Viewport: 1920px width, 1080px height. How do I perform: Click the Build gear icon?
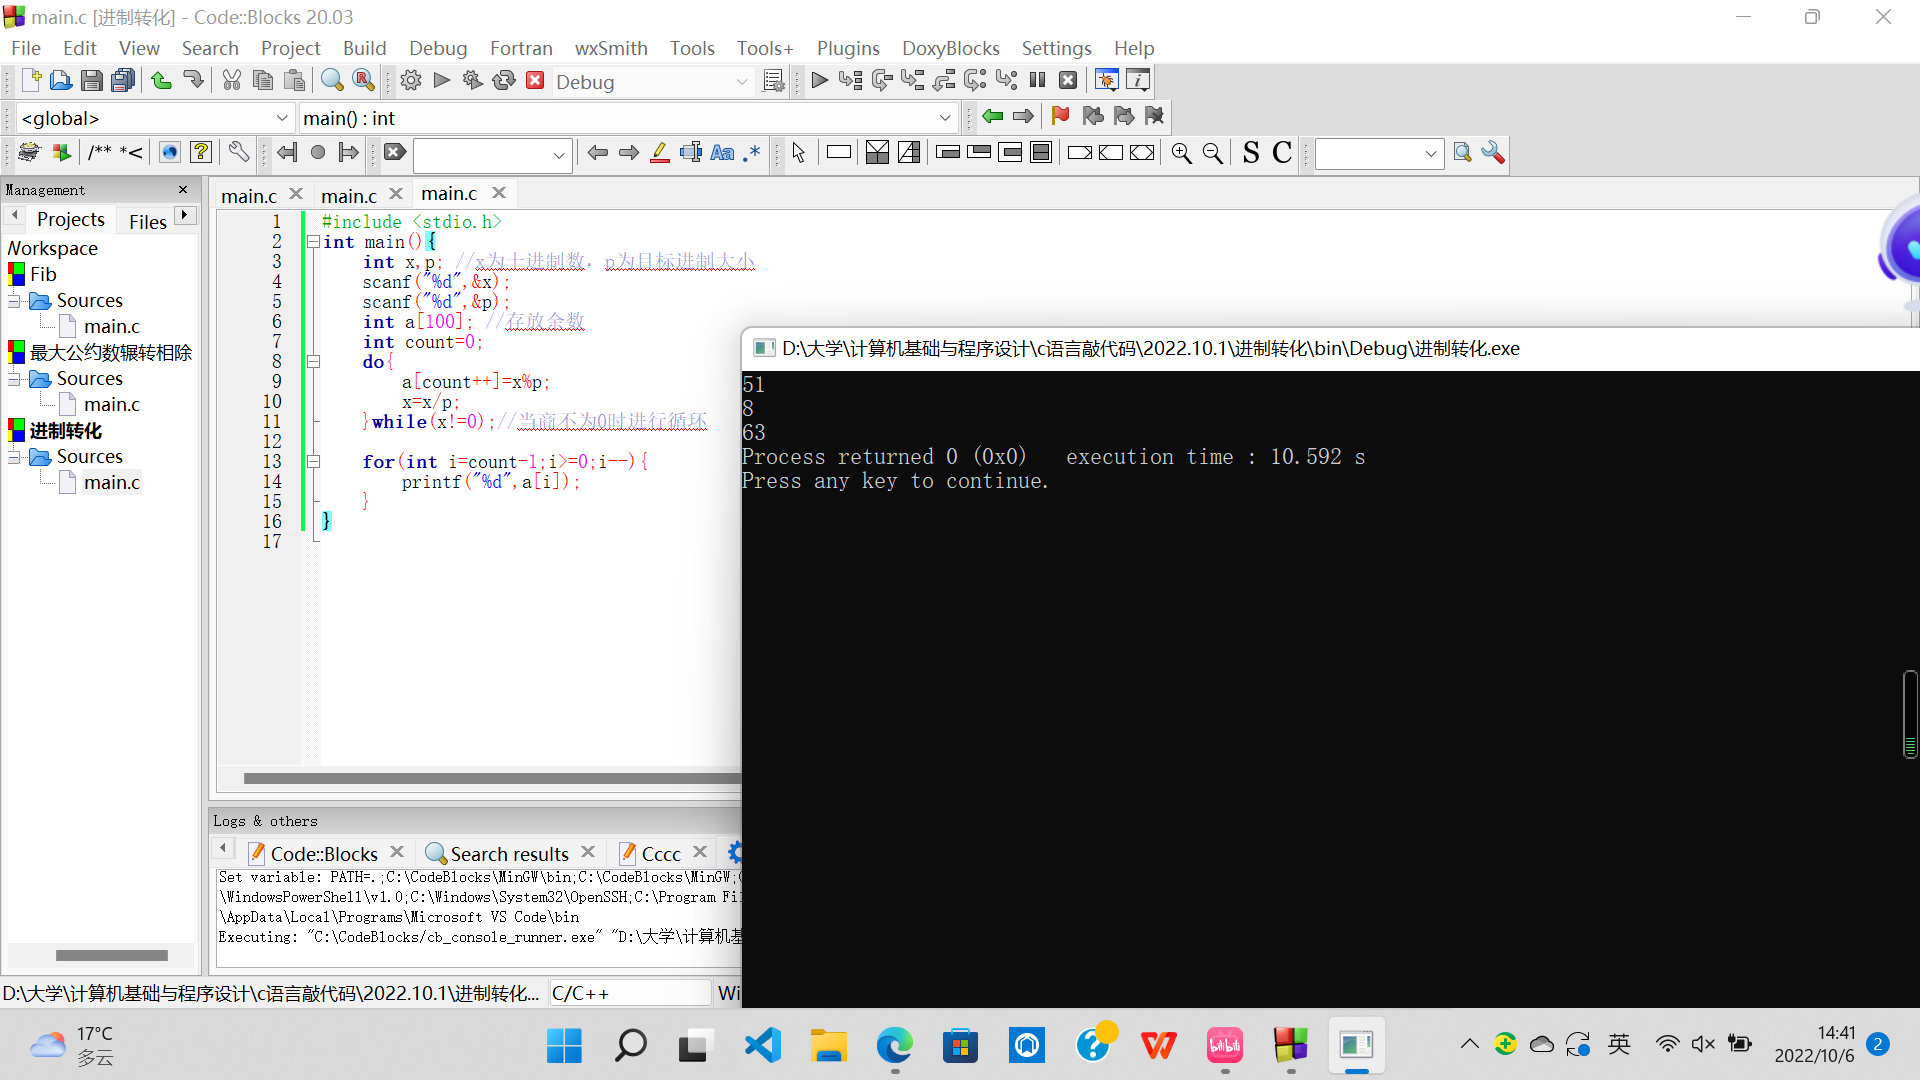click(411, 81)
